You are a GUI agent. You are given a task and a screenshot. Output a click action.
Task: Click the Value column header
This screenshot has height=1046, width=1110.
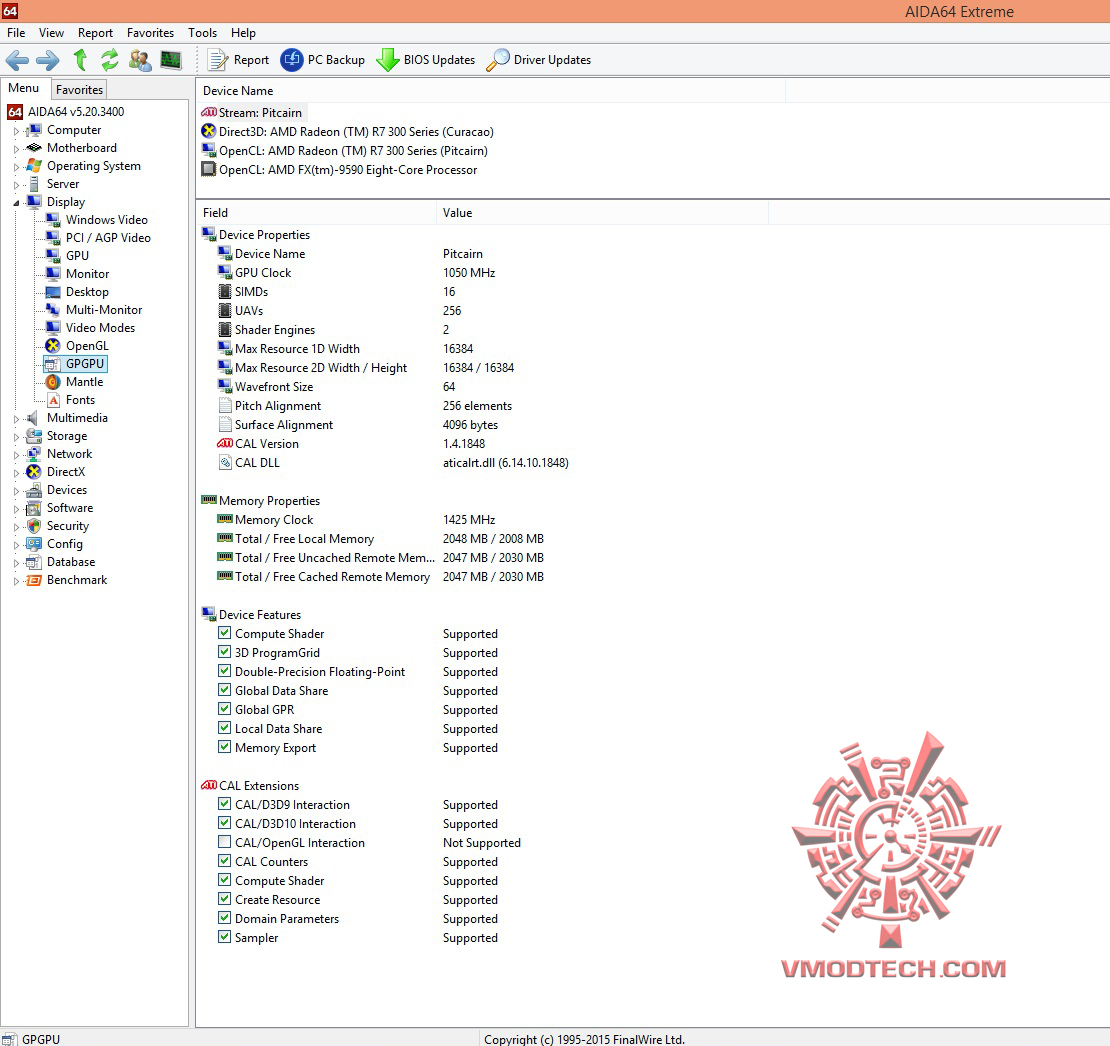pyautogui.click(x=602, y=213)
